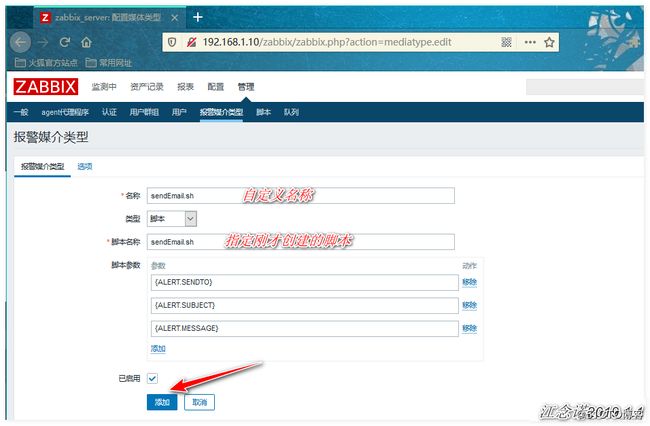Click the blue 添加 submit button
The image size is (650, 426).
pos(162,402)
